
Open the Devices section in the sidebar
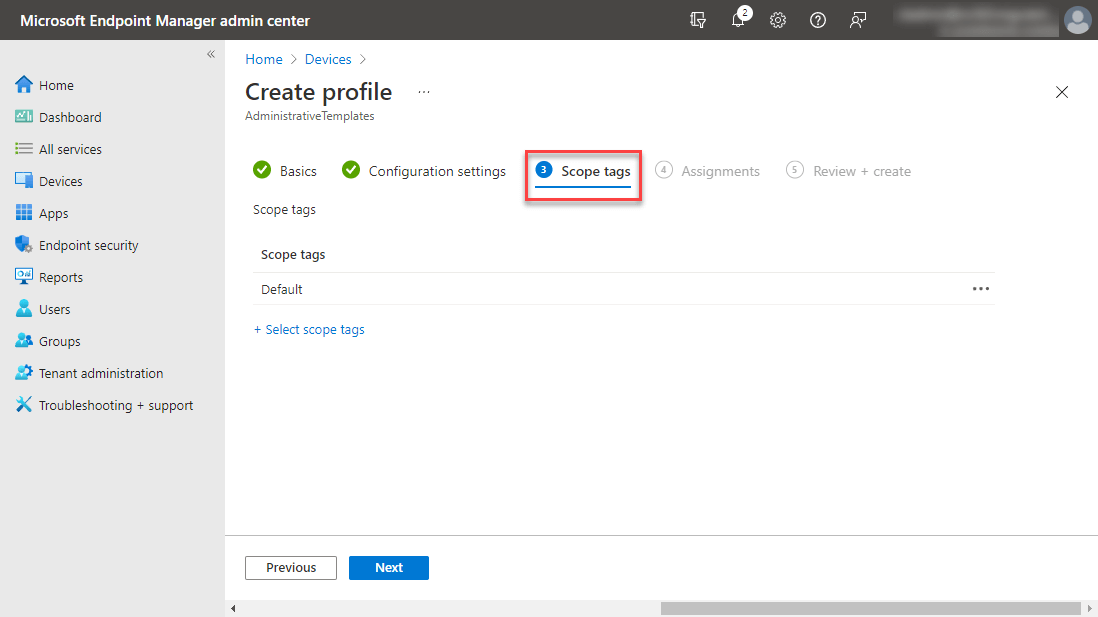point(60,180)
